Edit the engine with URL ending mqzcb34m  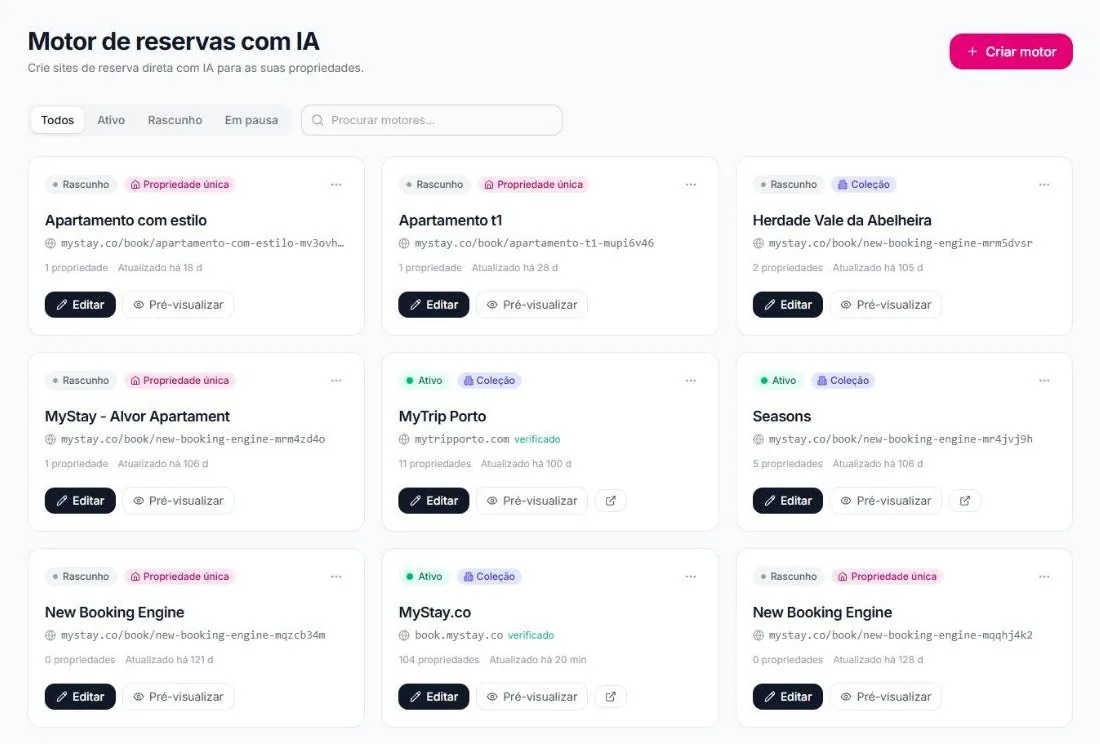80,696
